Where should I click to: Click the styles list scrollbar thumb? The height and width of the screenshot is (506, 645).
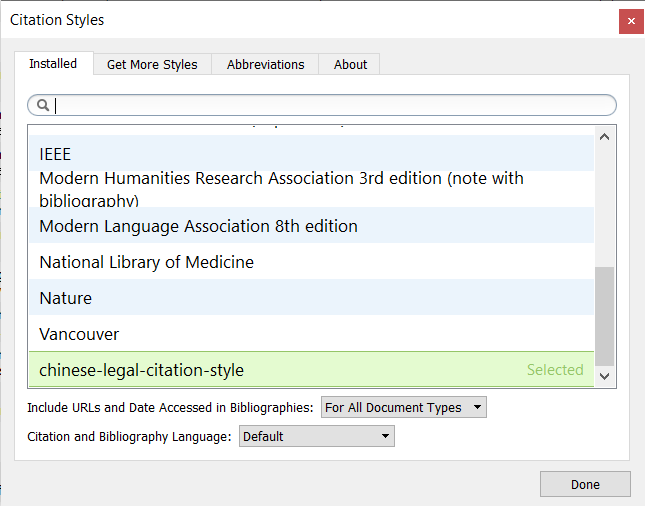click(604, 316)
